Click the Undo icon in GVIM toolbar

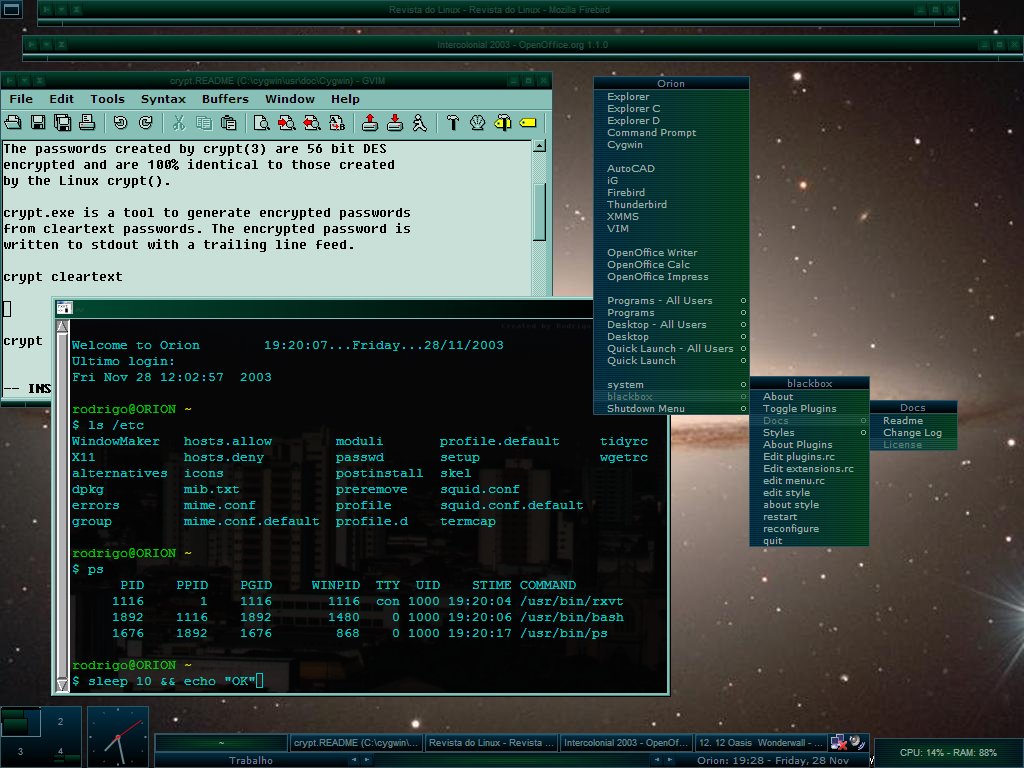pos(120,123)
